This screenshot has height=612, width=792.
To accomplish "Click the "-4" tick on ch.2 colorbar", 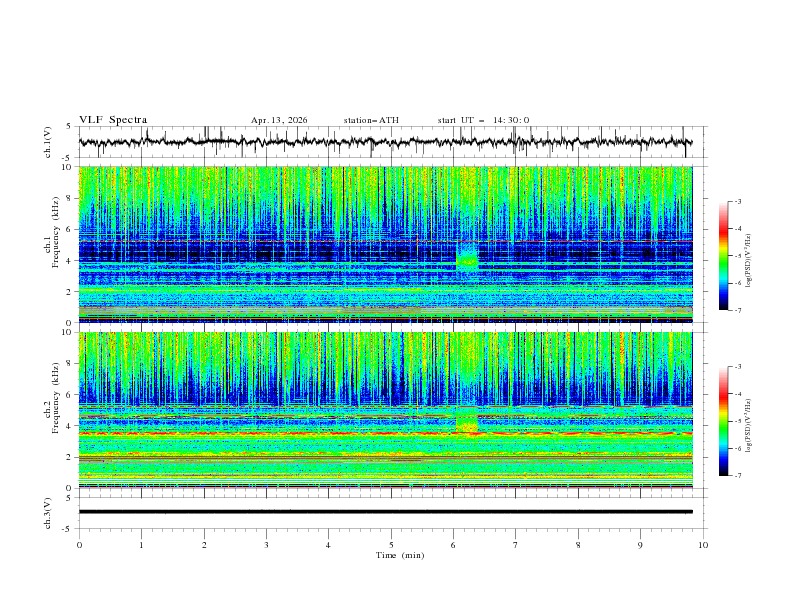I will (738, 394).
